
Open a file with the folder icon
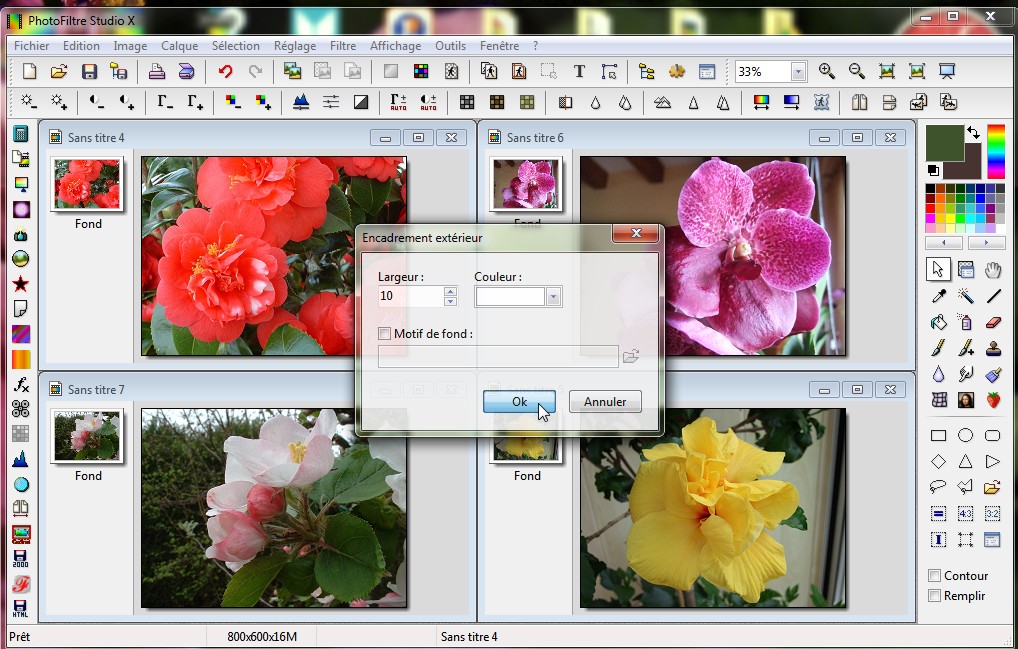pyautogui.click(x=59, y=71)
